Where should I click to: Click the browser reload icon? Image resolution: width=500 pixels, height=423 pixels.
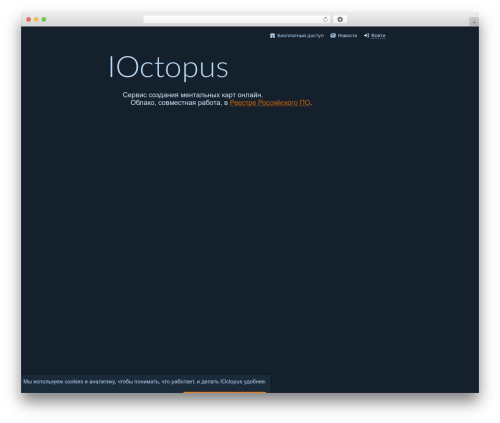325,20
